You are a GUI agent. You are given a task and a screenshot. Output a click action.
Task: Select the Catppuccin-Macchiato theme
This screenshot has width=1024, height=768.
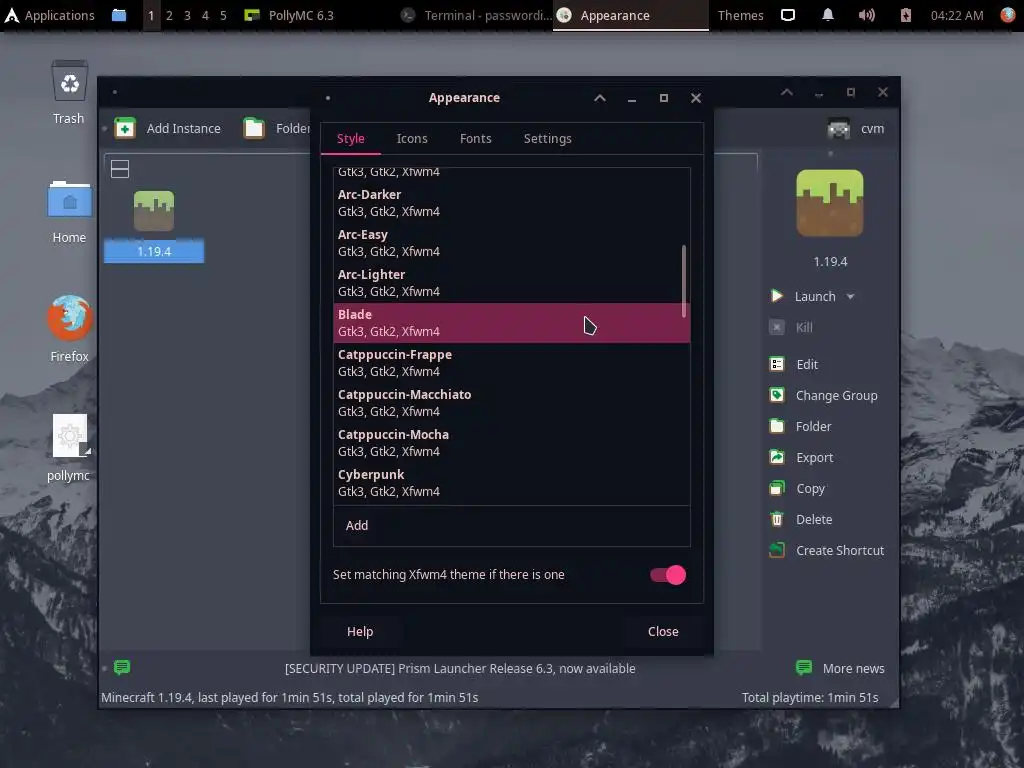click(x=511, y=402)
